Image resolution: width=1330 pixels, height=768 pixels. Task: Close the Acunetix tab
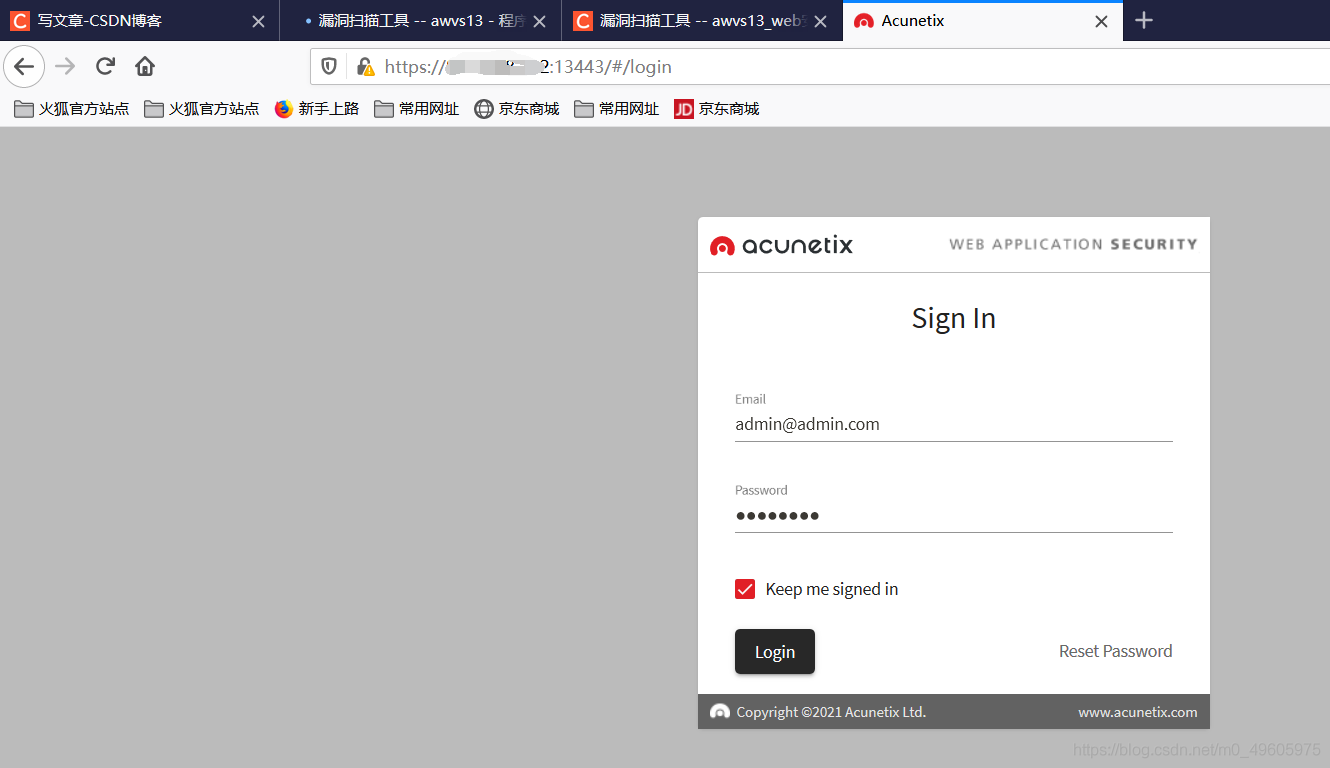tap(1101, 21)
